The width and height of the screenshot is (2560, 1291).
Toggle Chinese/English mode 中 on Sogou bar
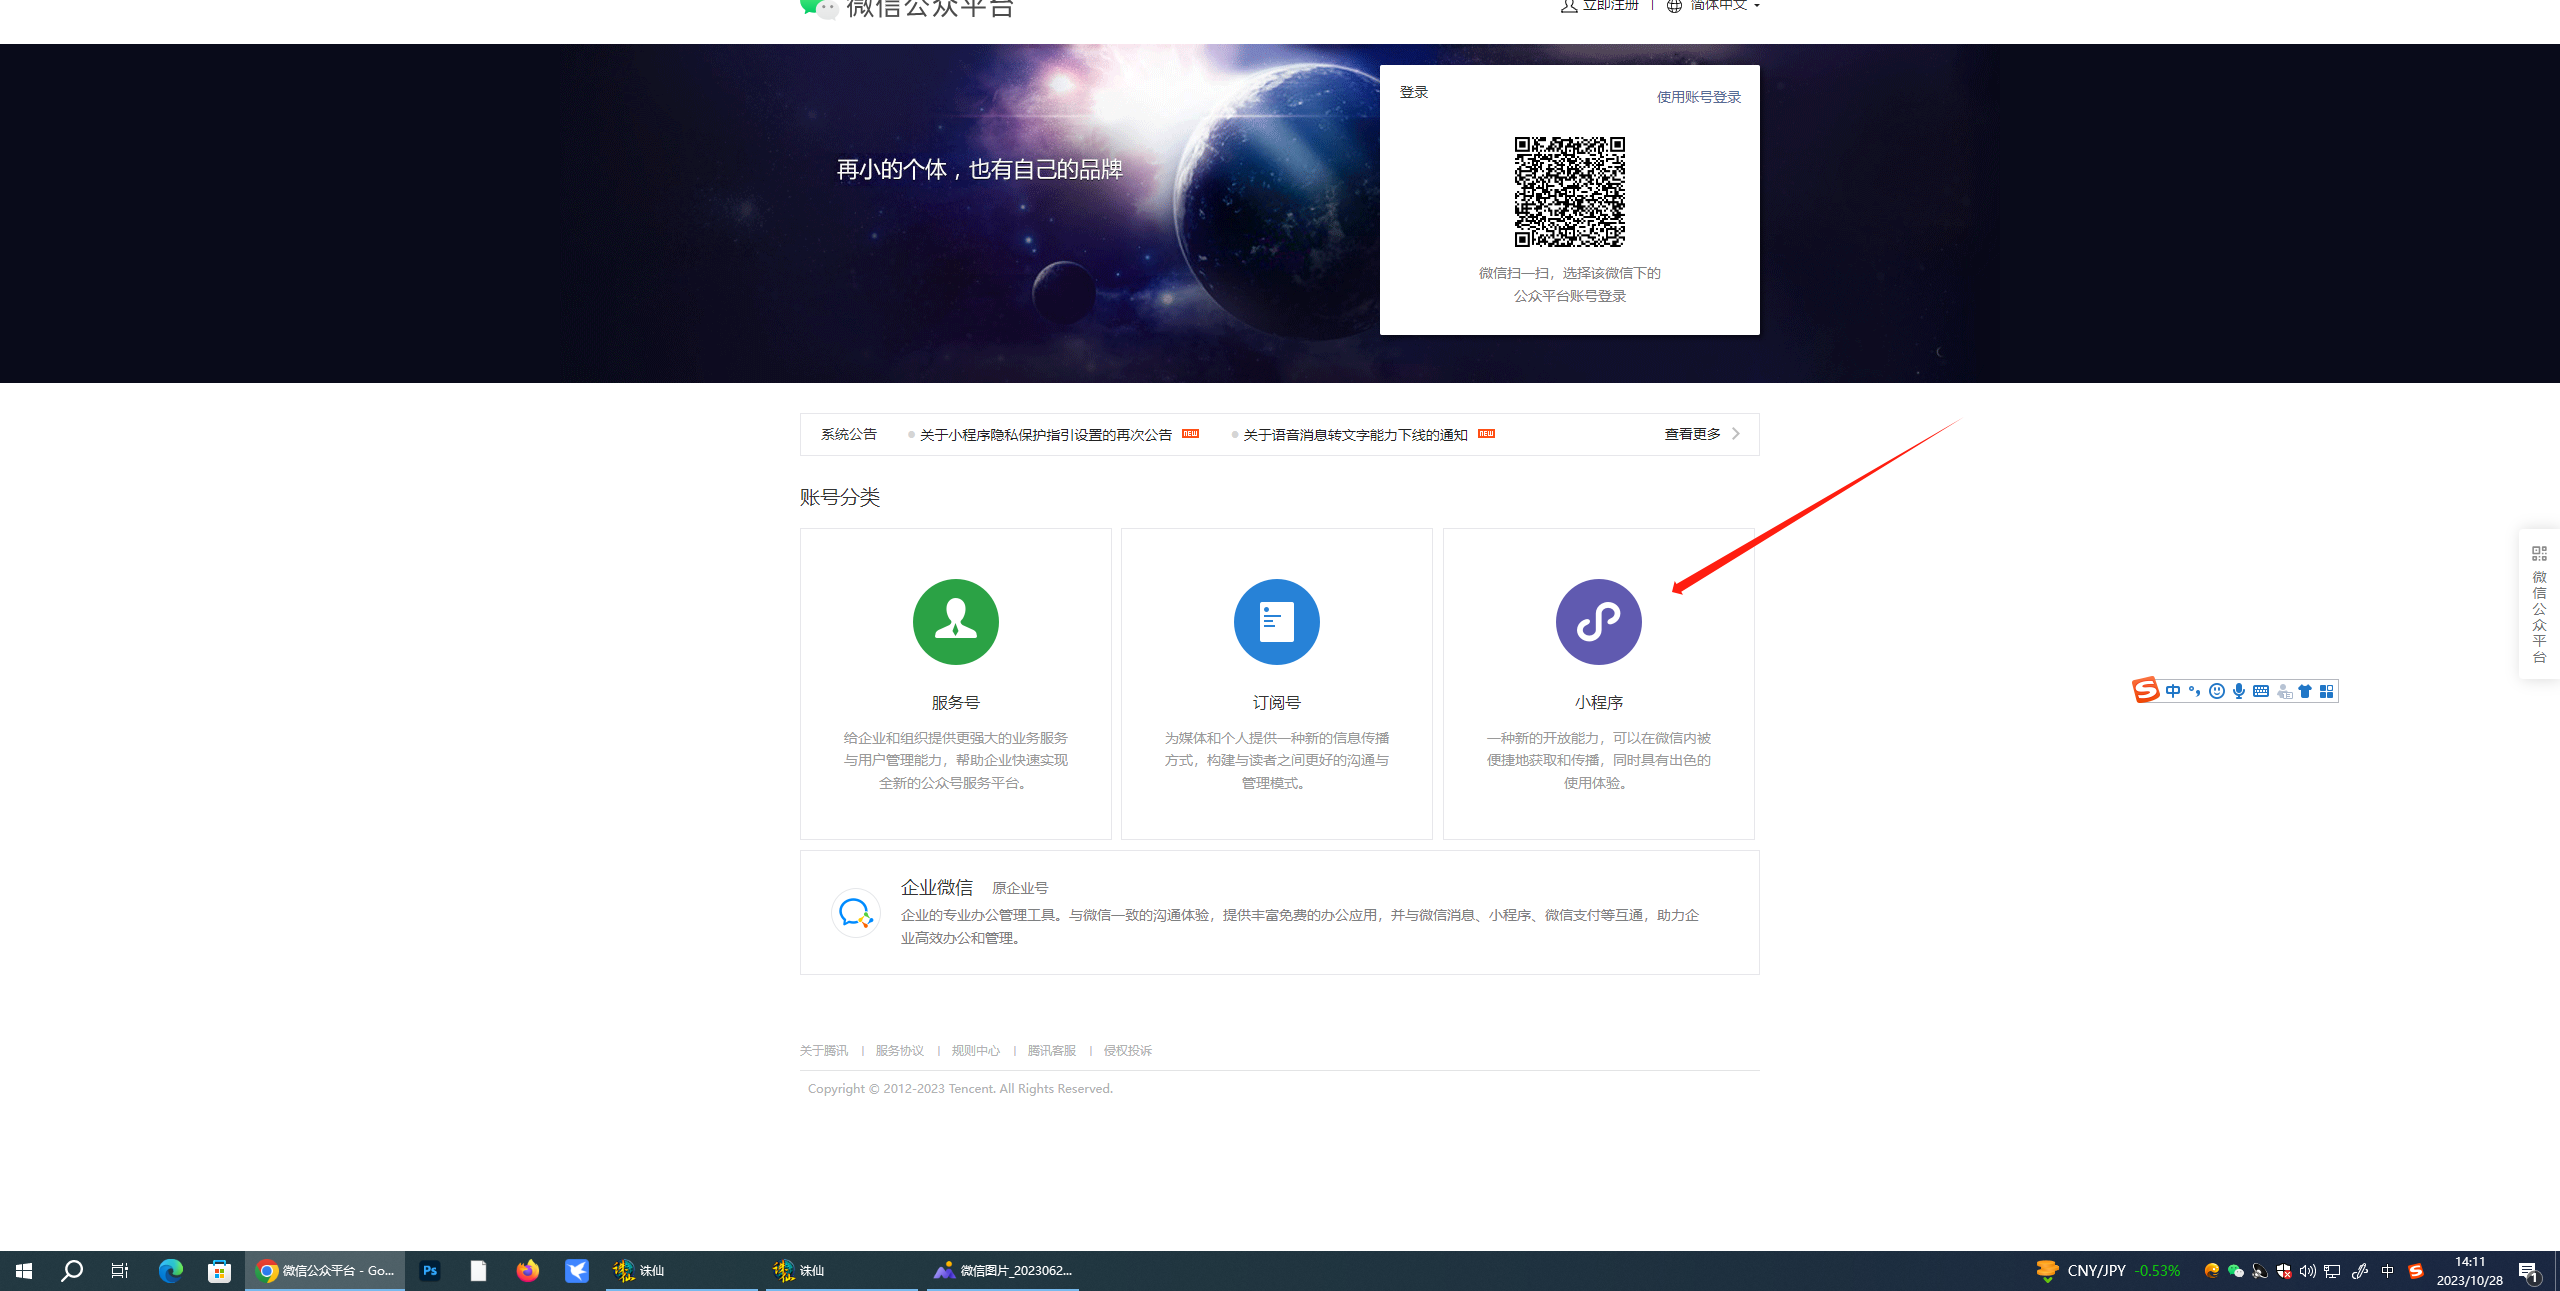pos(2172,691)
